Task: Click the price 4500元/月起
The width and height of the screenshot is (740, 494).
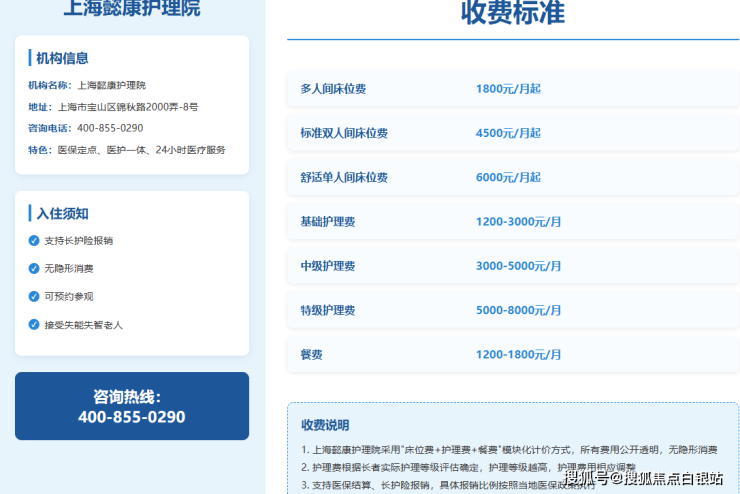Action: pos(508,133)
